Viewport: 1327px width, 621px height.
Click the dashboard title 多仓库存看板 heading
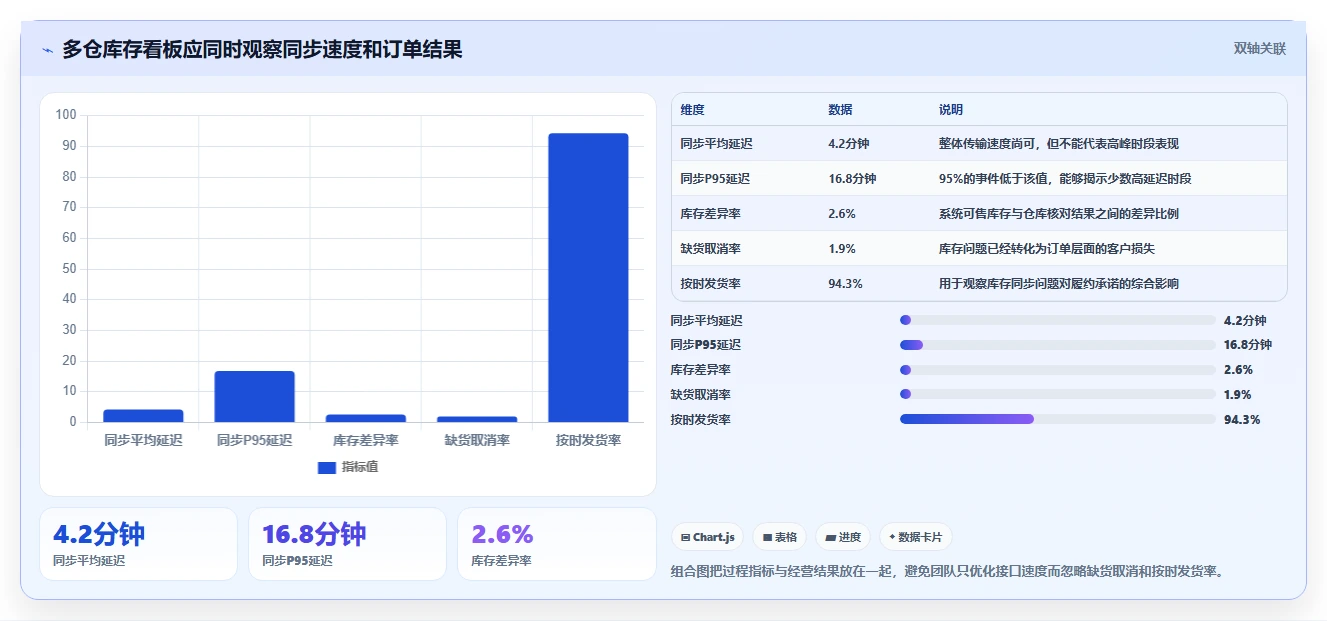[262, 49]
